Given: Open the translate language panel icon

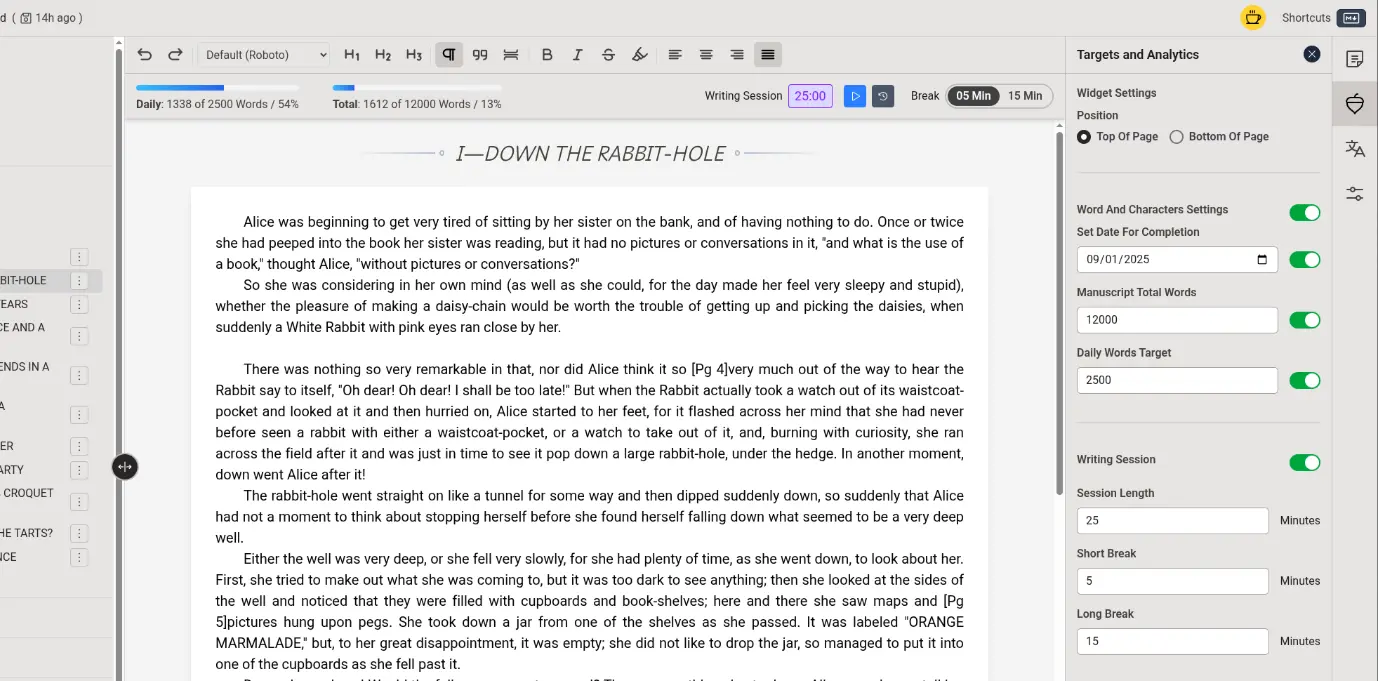Looking at the screenshot, I should pyautogui.click(x=1354, y=149).
